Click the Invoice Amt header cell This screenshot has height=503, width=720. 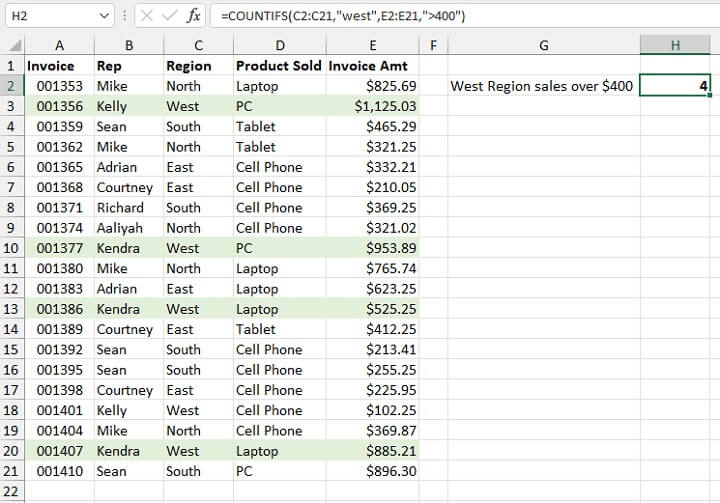(372, 66)
